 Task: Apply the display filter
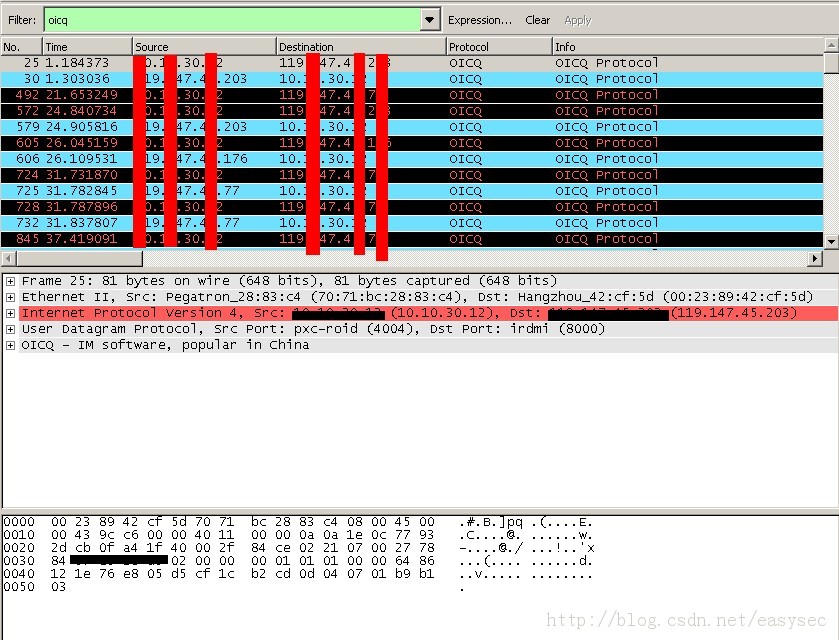pyautogui.click(x=577, y=20)
